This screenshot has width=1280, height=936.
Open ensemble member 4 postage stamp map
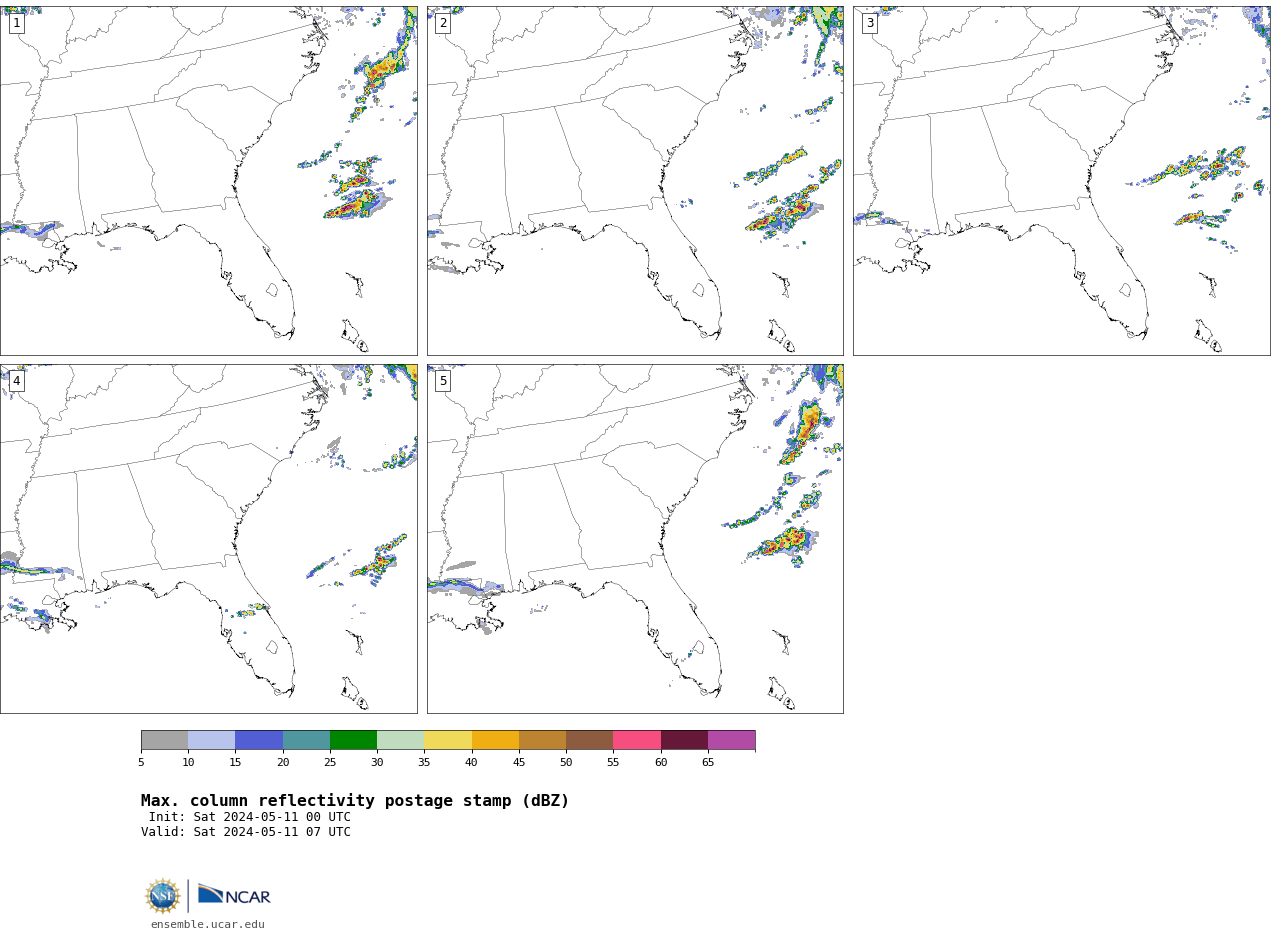208,539
